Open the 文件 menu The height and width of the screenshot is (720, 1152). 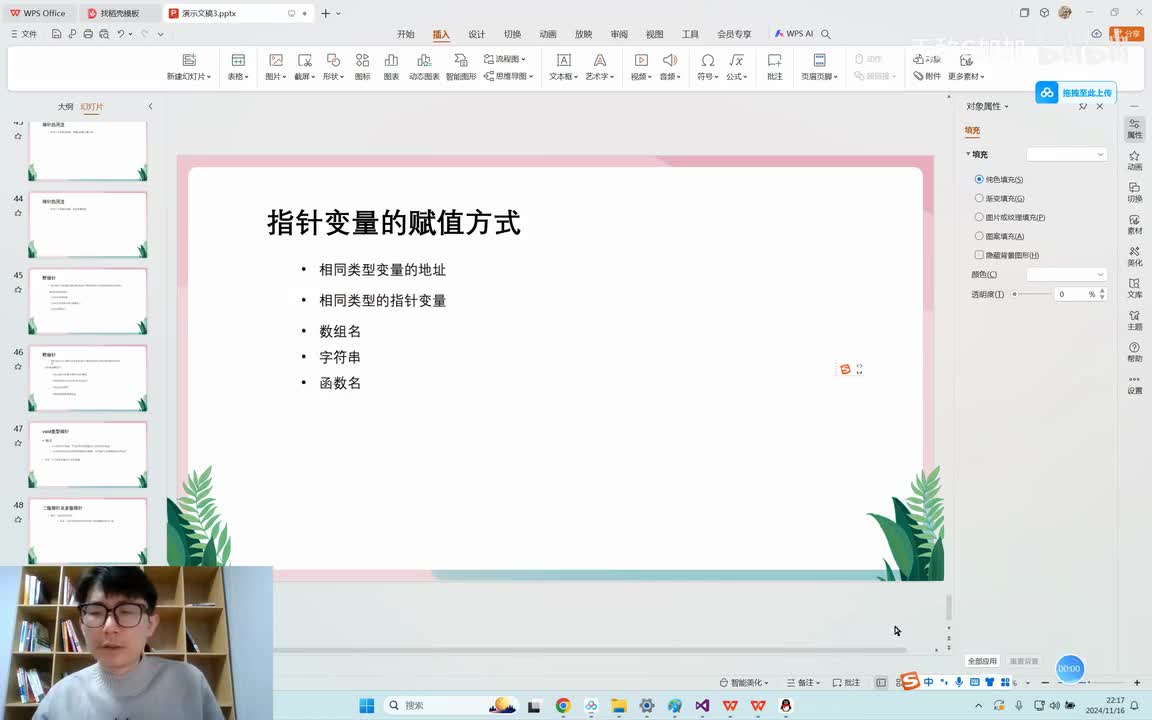click(24, 34)
